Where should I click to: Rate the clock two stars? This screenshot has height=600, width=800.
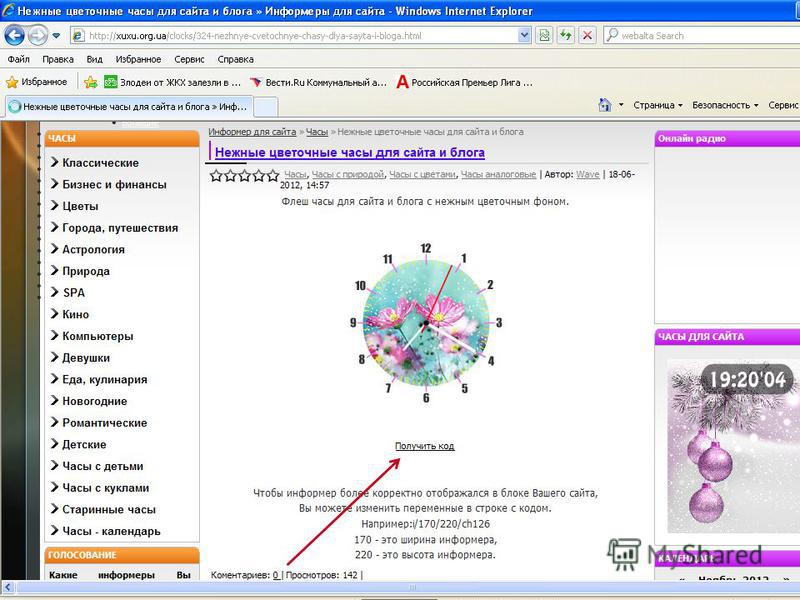tap(231, 176)
